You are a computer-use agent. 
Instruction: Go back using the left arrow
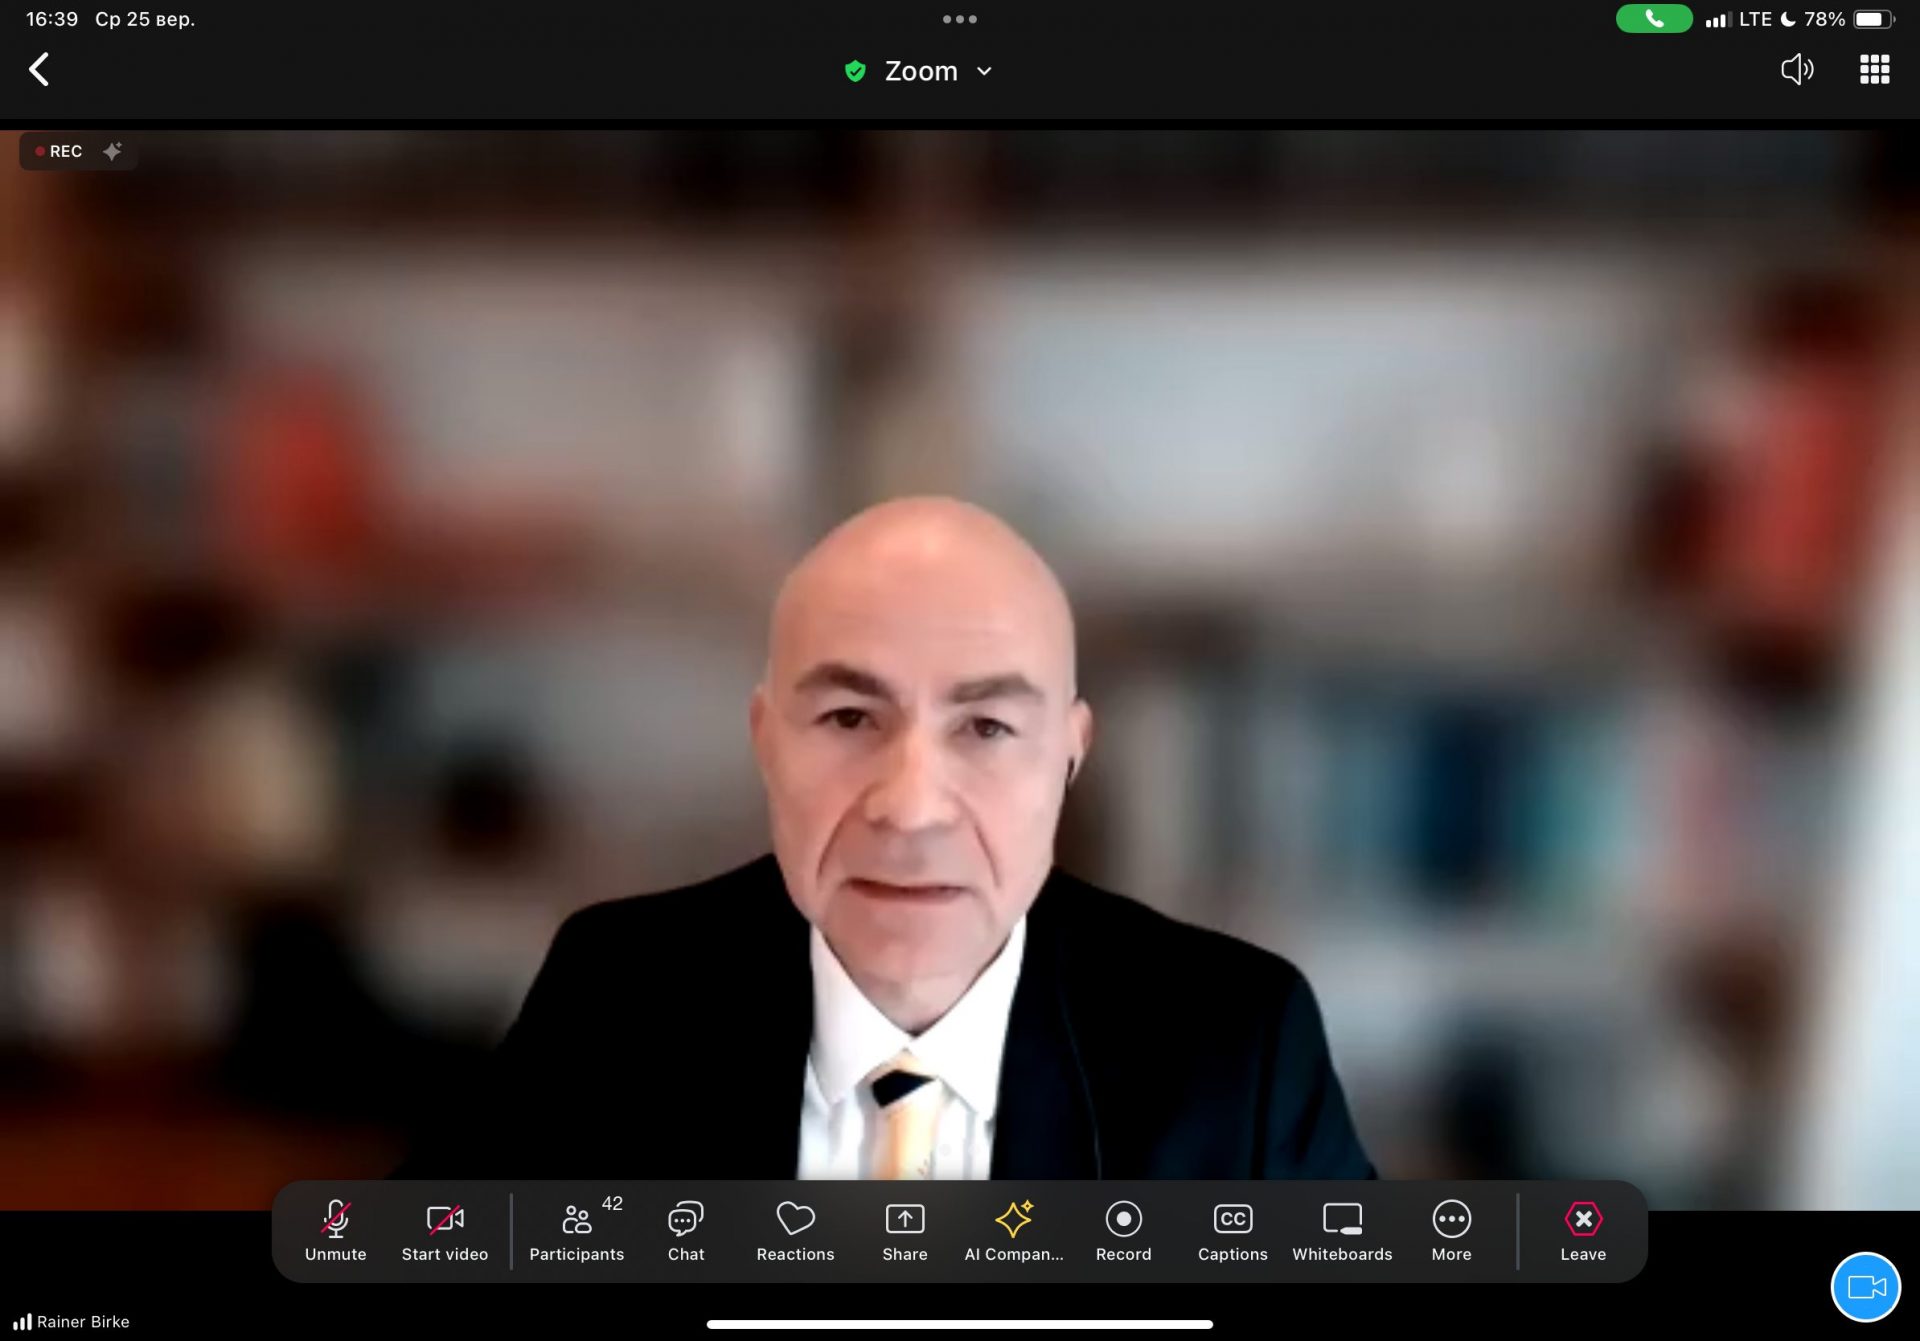click(x=39, y=70)
